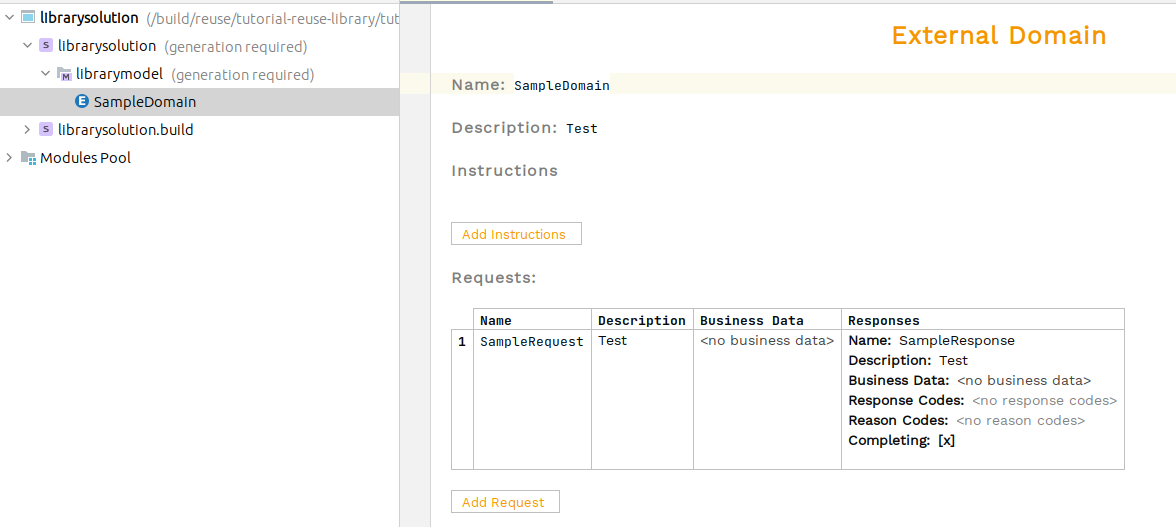The width and height of the screenshot is (1176, 527).
Task: Expand the Modules Pool node
Action: pyautogui.click(x=9, y=158)
